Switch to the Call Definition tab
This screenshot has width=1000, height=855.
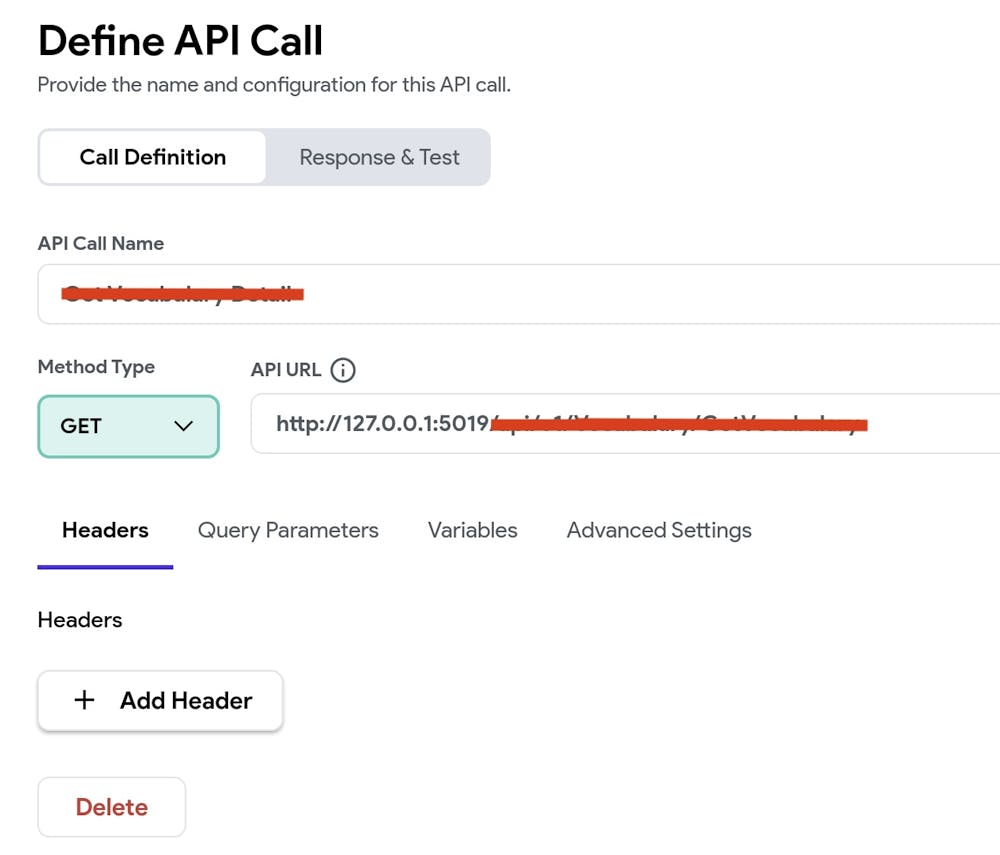(153, 157)
